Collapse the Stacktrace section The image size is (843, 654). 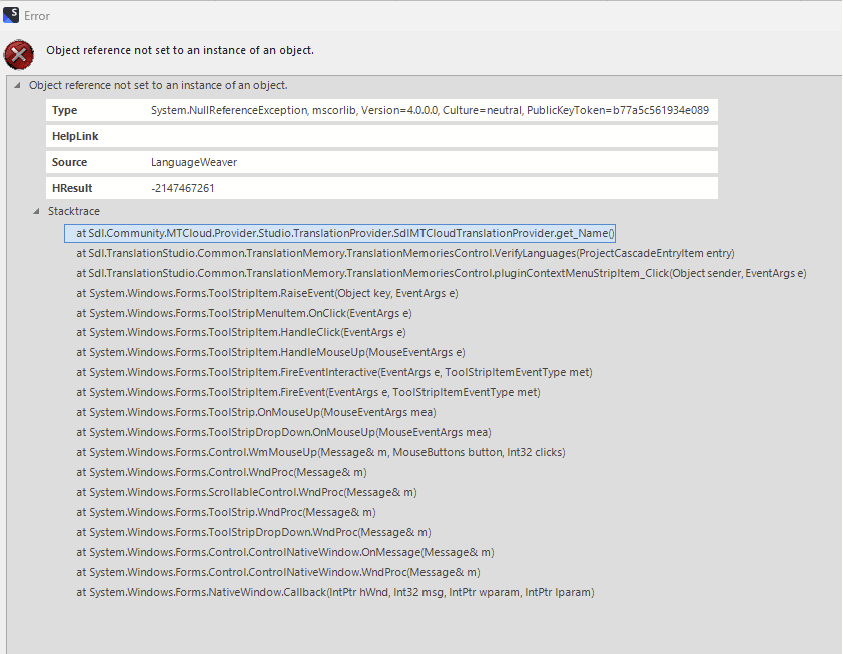(36, 211)
